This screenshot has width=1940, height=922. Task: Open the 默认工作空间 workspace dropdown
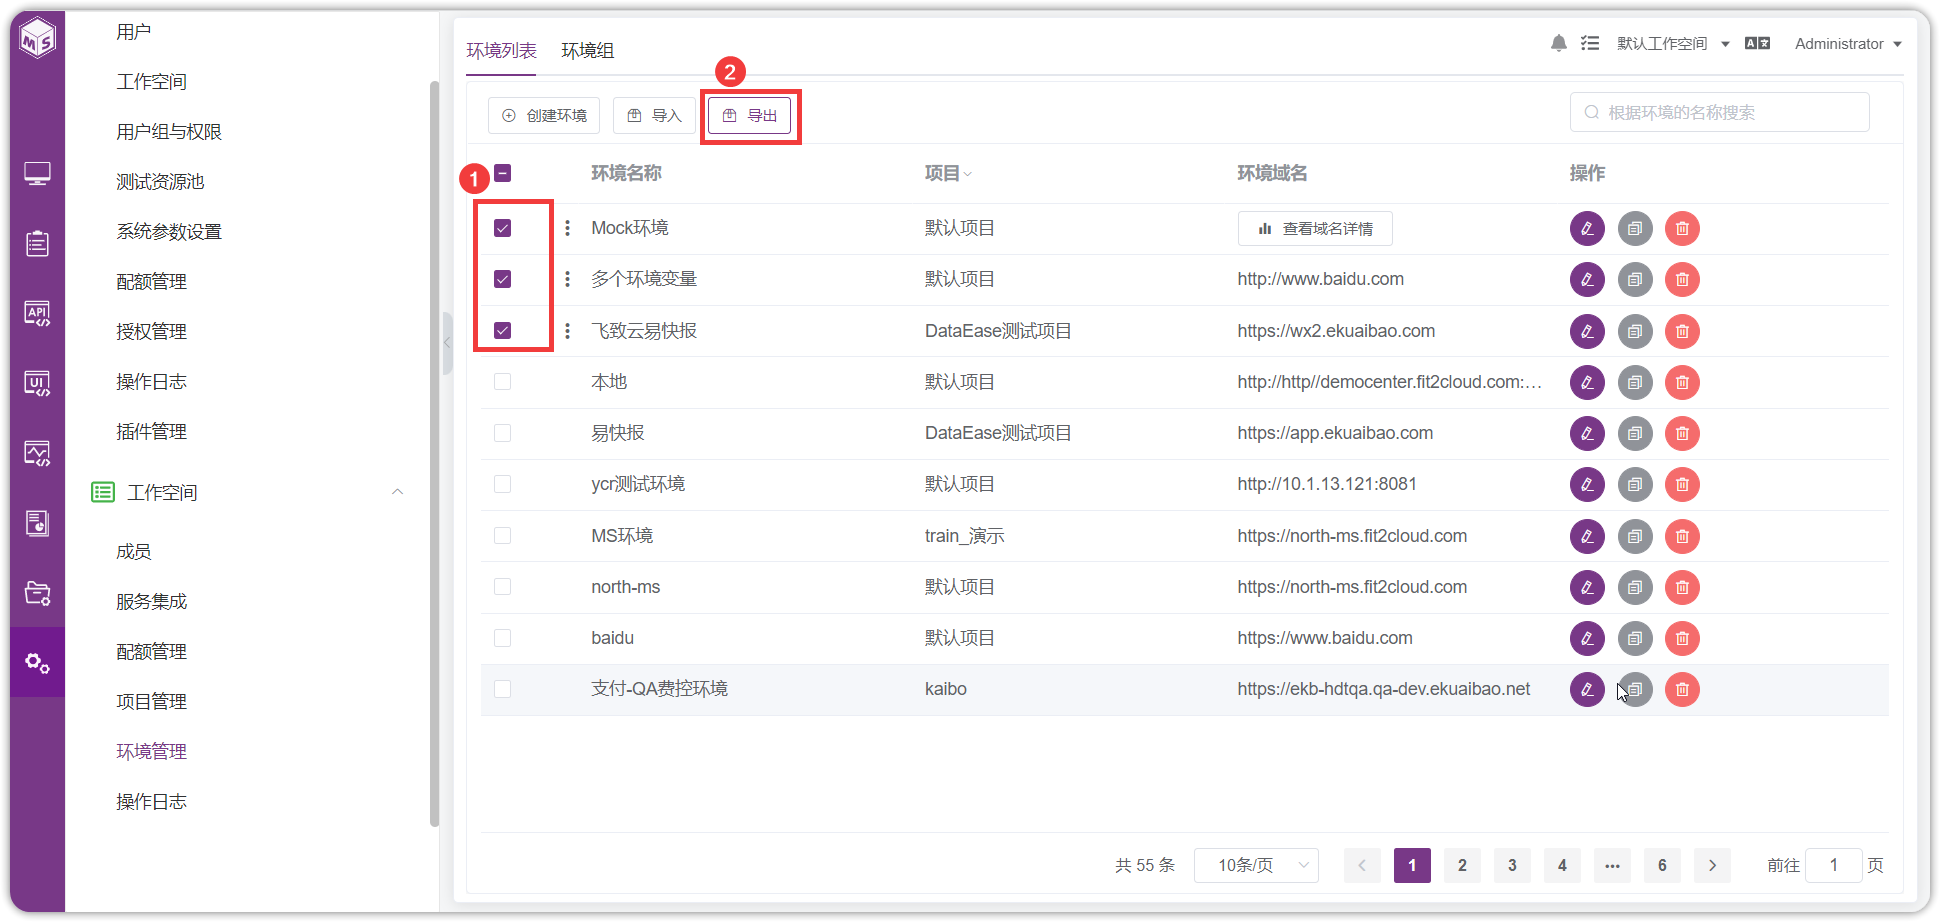(1673, 44)
